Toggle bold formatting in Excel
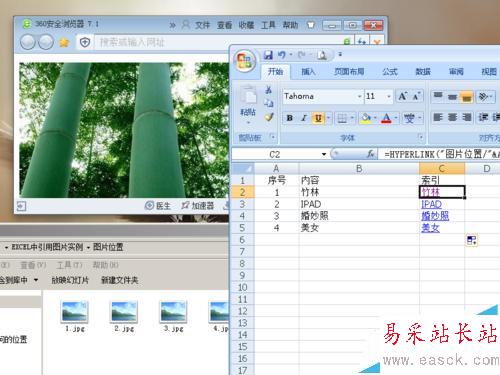This screenshot has width=500, height=375. 290,118
